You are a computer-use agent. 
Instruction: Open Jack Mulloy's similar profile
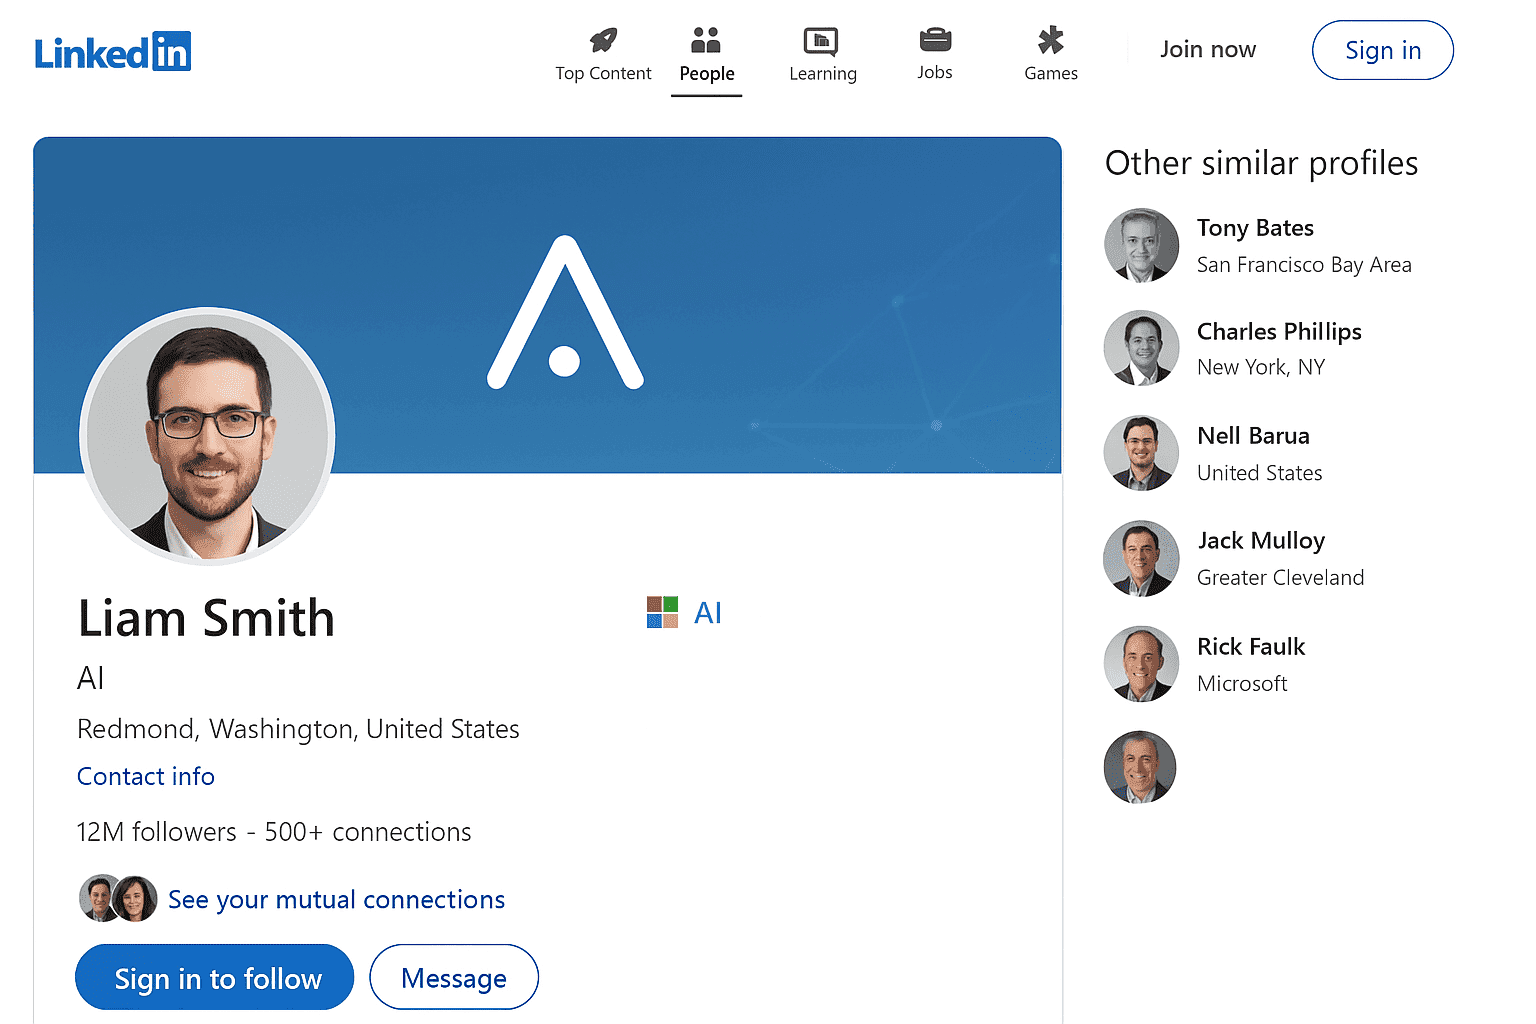coord(1261,540)
